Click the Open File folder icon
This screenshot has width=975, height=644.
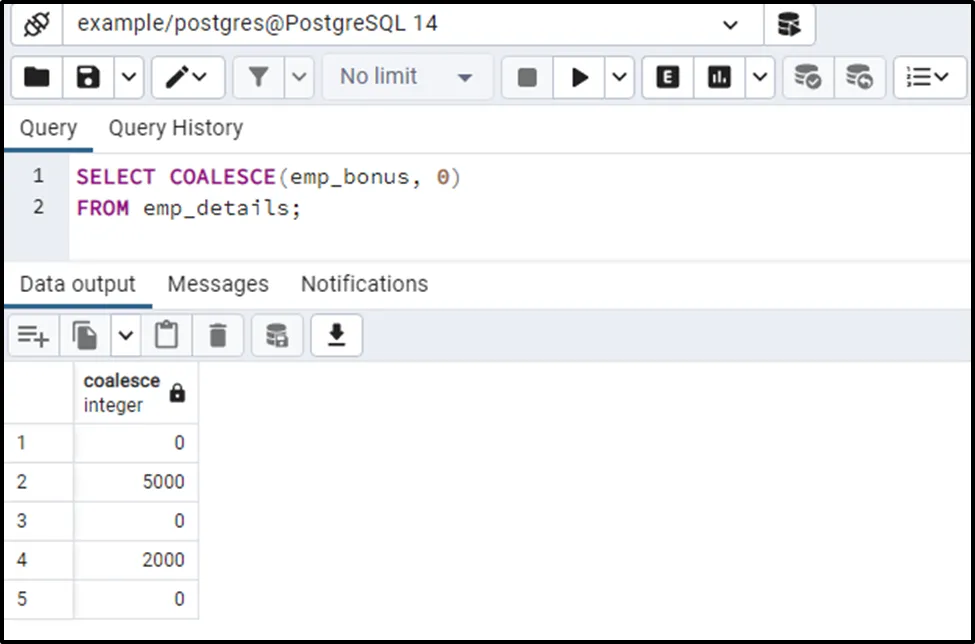click(37, 77)
